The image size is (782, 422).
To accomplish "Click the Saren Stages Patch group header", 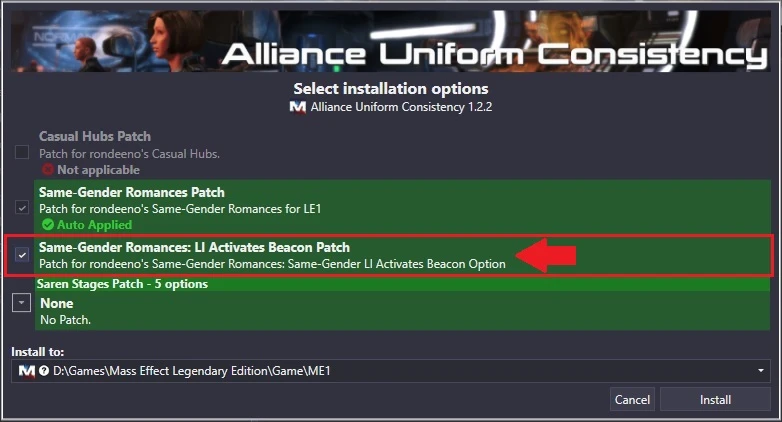I will tap(402, 284).
